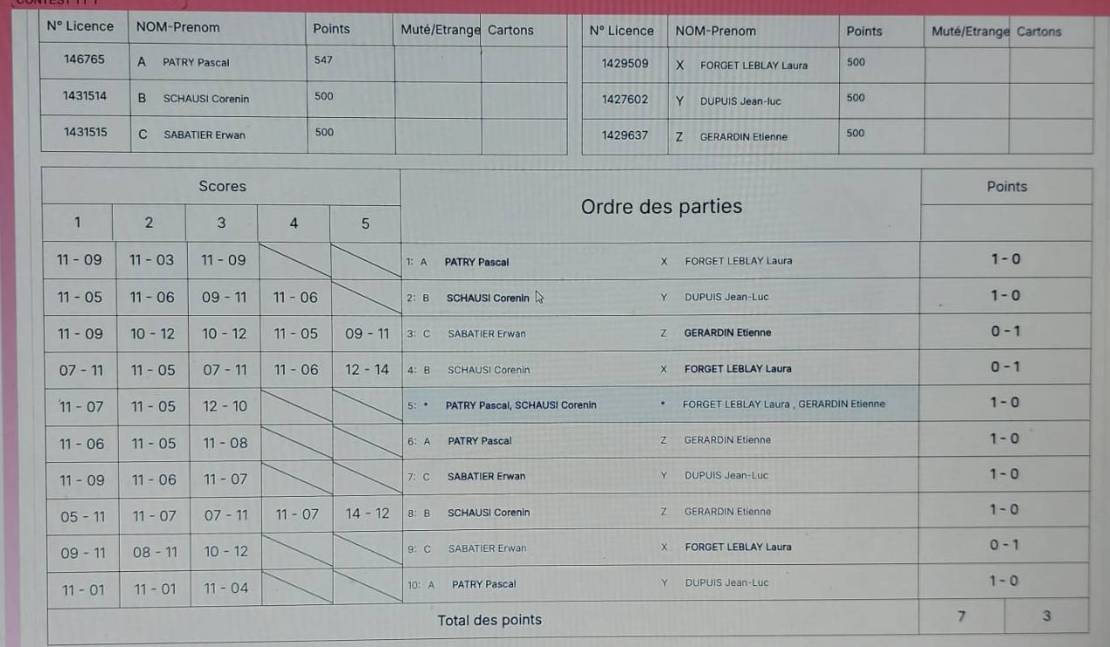The height and width of the screenshot is (647, 1110).
Task: Click Muté/Etrange cell in PATRY Pascal's team row
Action: pos(437,62)
